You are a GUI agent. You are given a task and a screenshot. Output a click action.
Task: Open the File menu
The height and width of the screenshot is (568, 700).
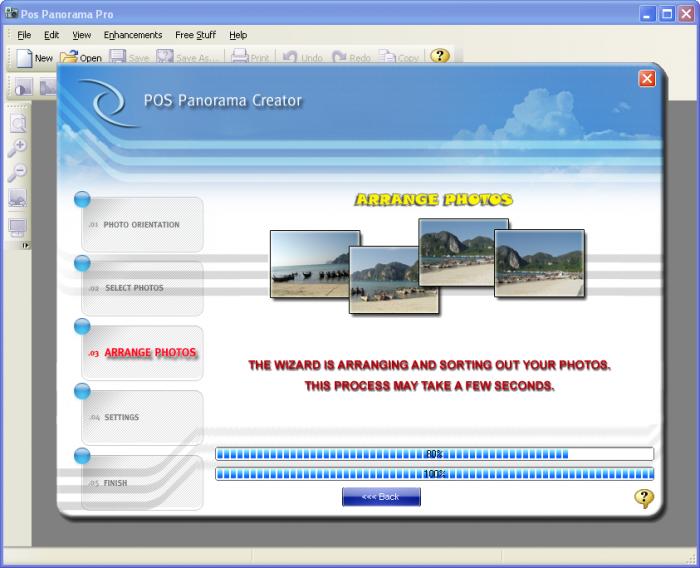coord(24,35)
